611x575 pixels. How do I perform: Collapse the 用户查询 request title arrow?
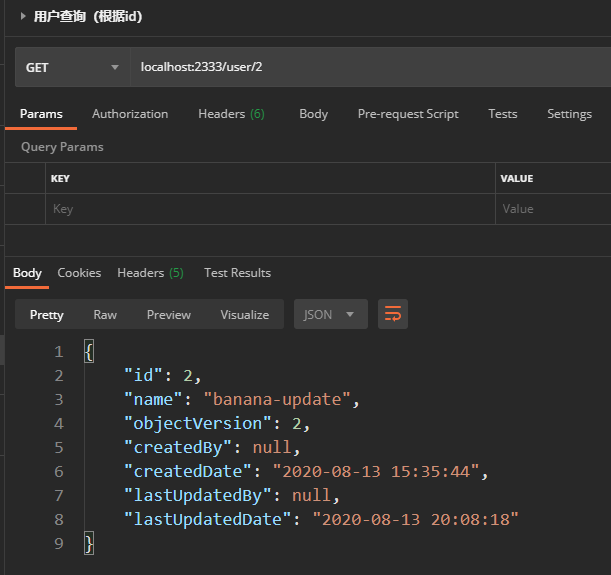coord(23,16)
